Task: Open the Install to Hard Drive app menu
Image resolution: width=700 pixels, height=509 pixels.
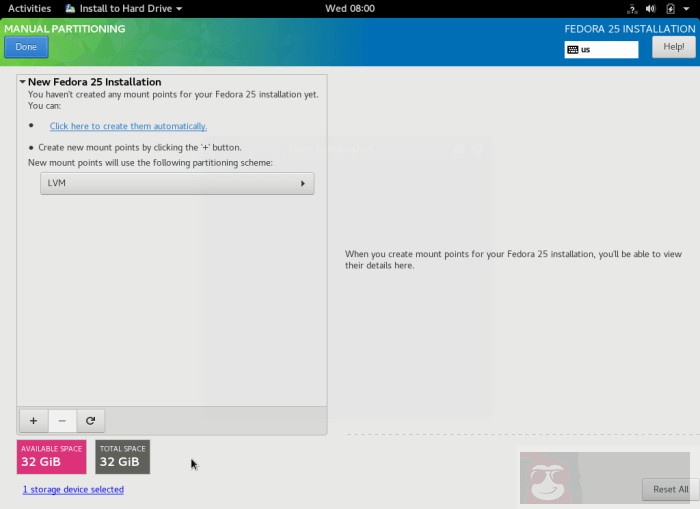Action: coord(124,8)
